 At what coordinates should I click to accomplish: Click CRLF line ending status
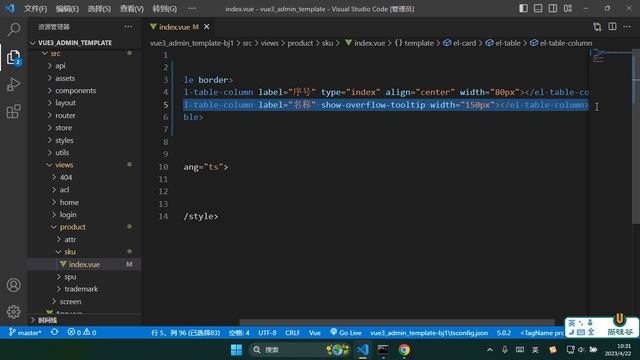pyautogui.click(x=293, y=333)
